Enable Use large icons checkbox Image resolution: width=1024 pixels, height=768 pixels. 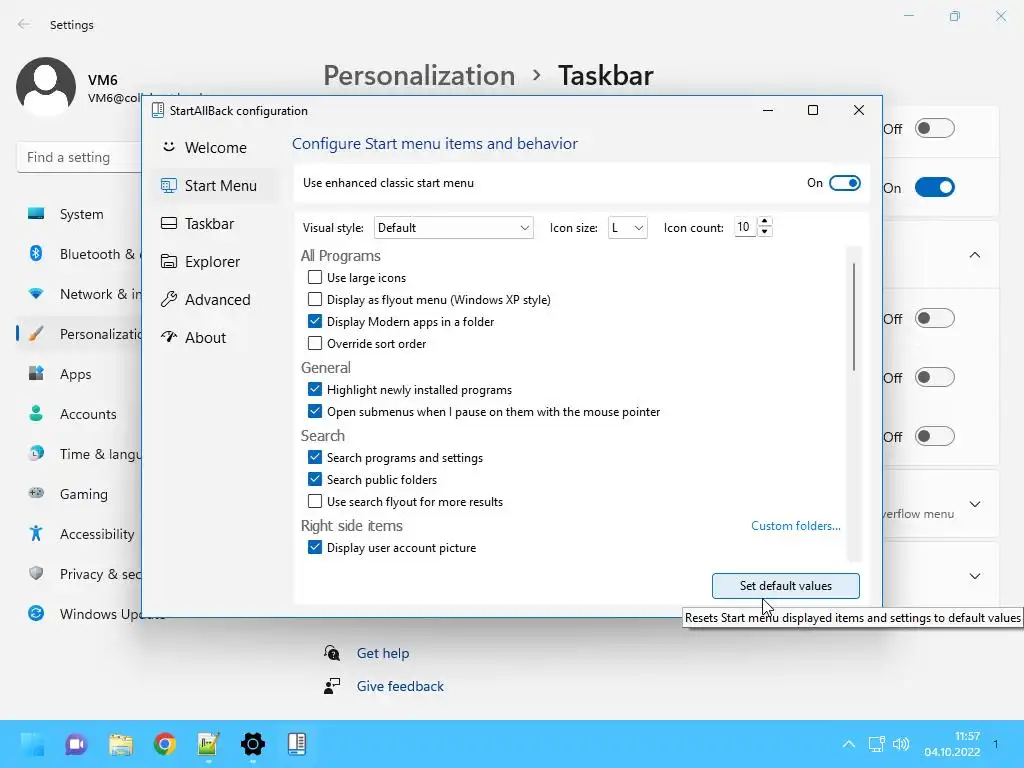[315, 278]
